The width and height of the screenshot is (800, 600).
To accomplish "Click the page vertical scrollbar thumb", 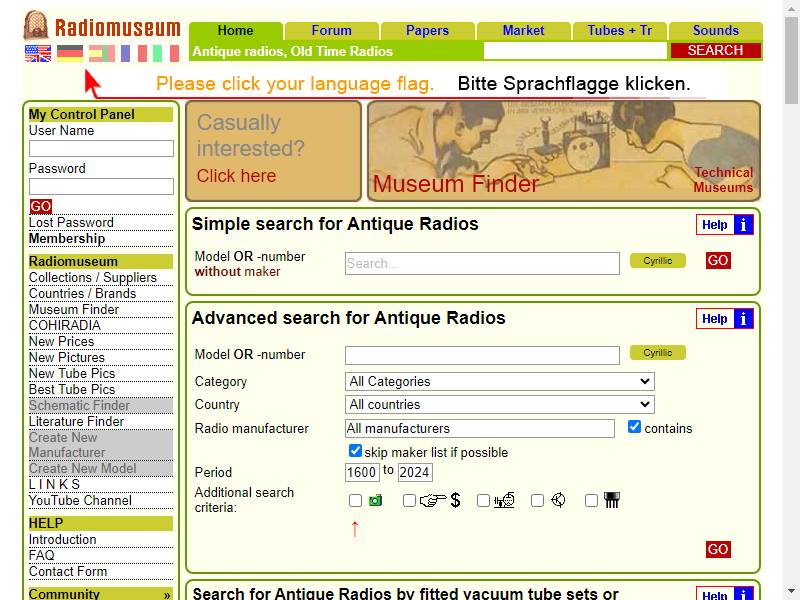I will 791,60.
